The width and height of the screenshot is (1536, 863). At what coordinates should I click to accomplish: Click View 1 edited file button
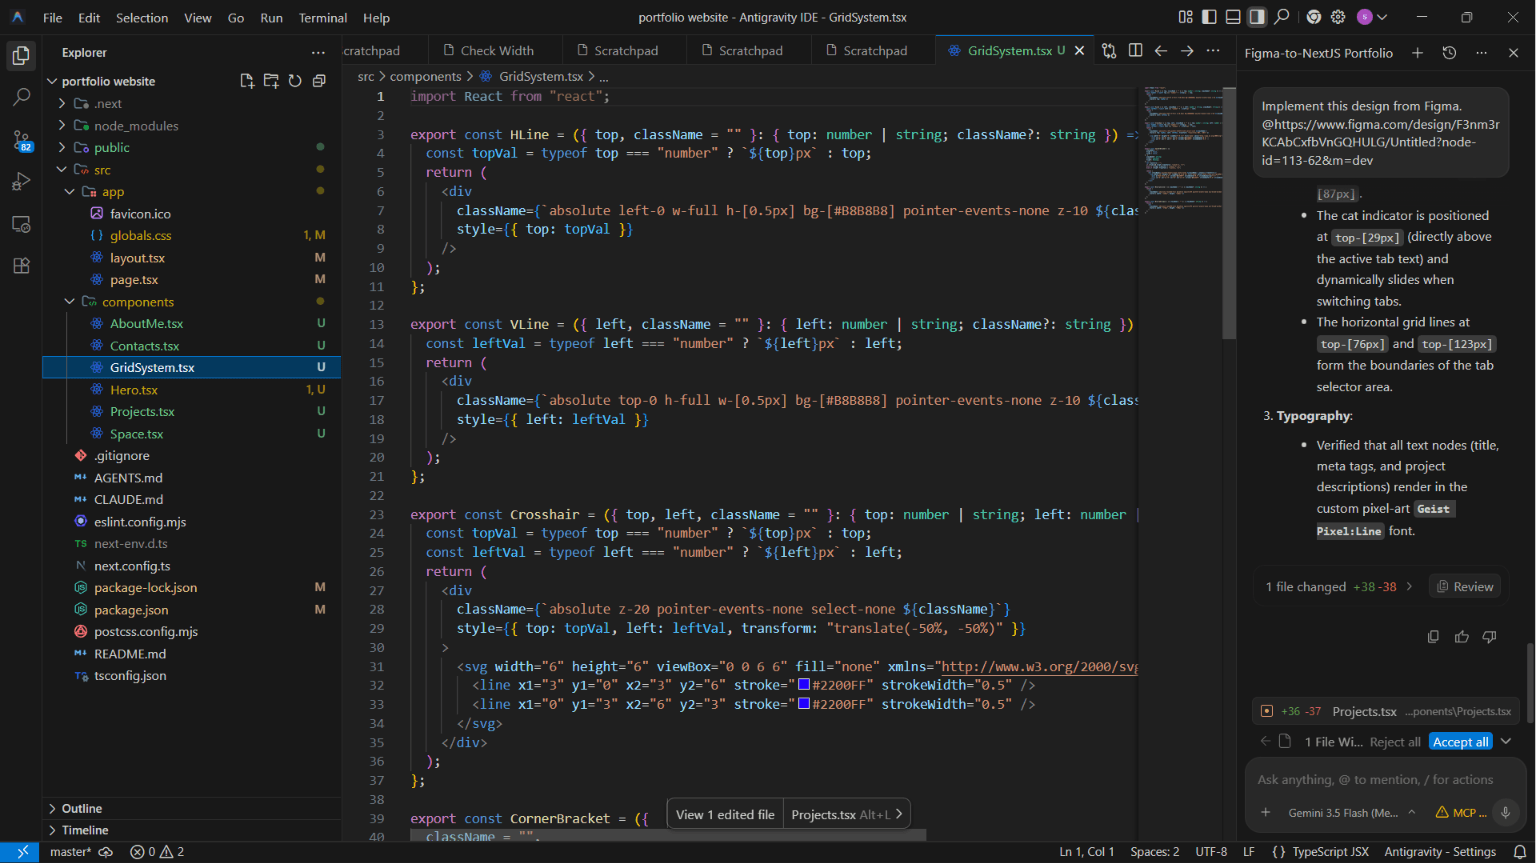(725, 814)
